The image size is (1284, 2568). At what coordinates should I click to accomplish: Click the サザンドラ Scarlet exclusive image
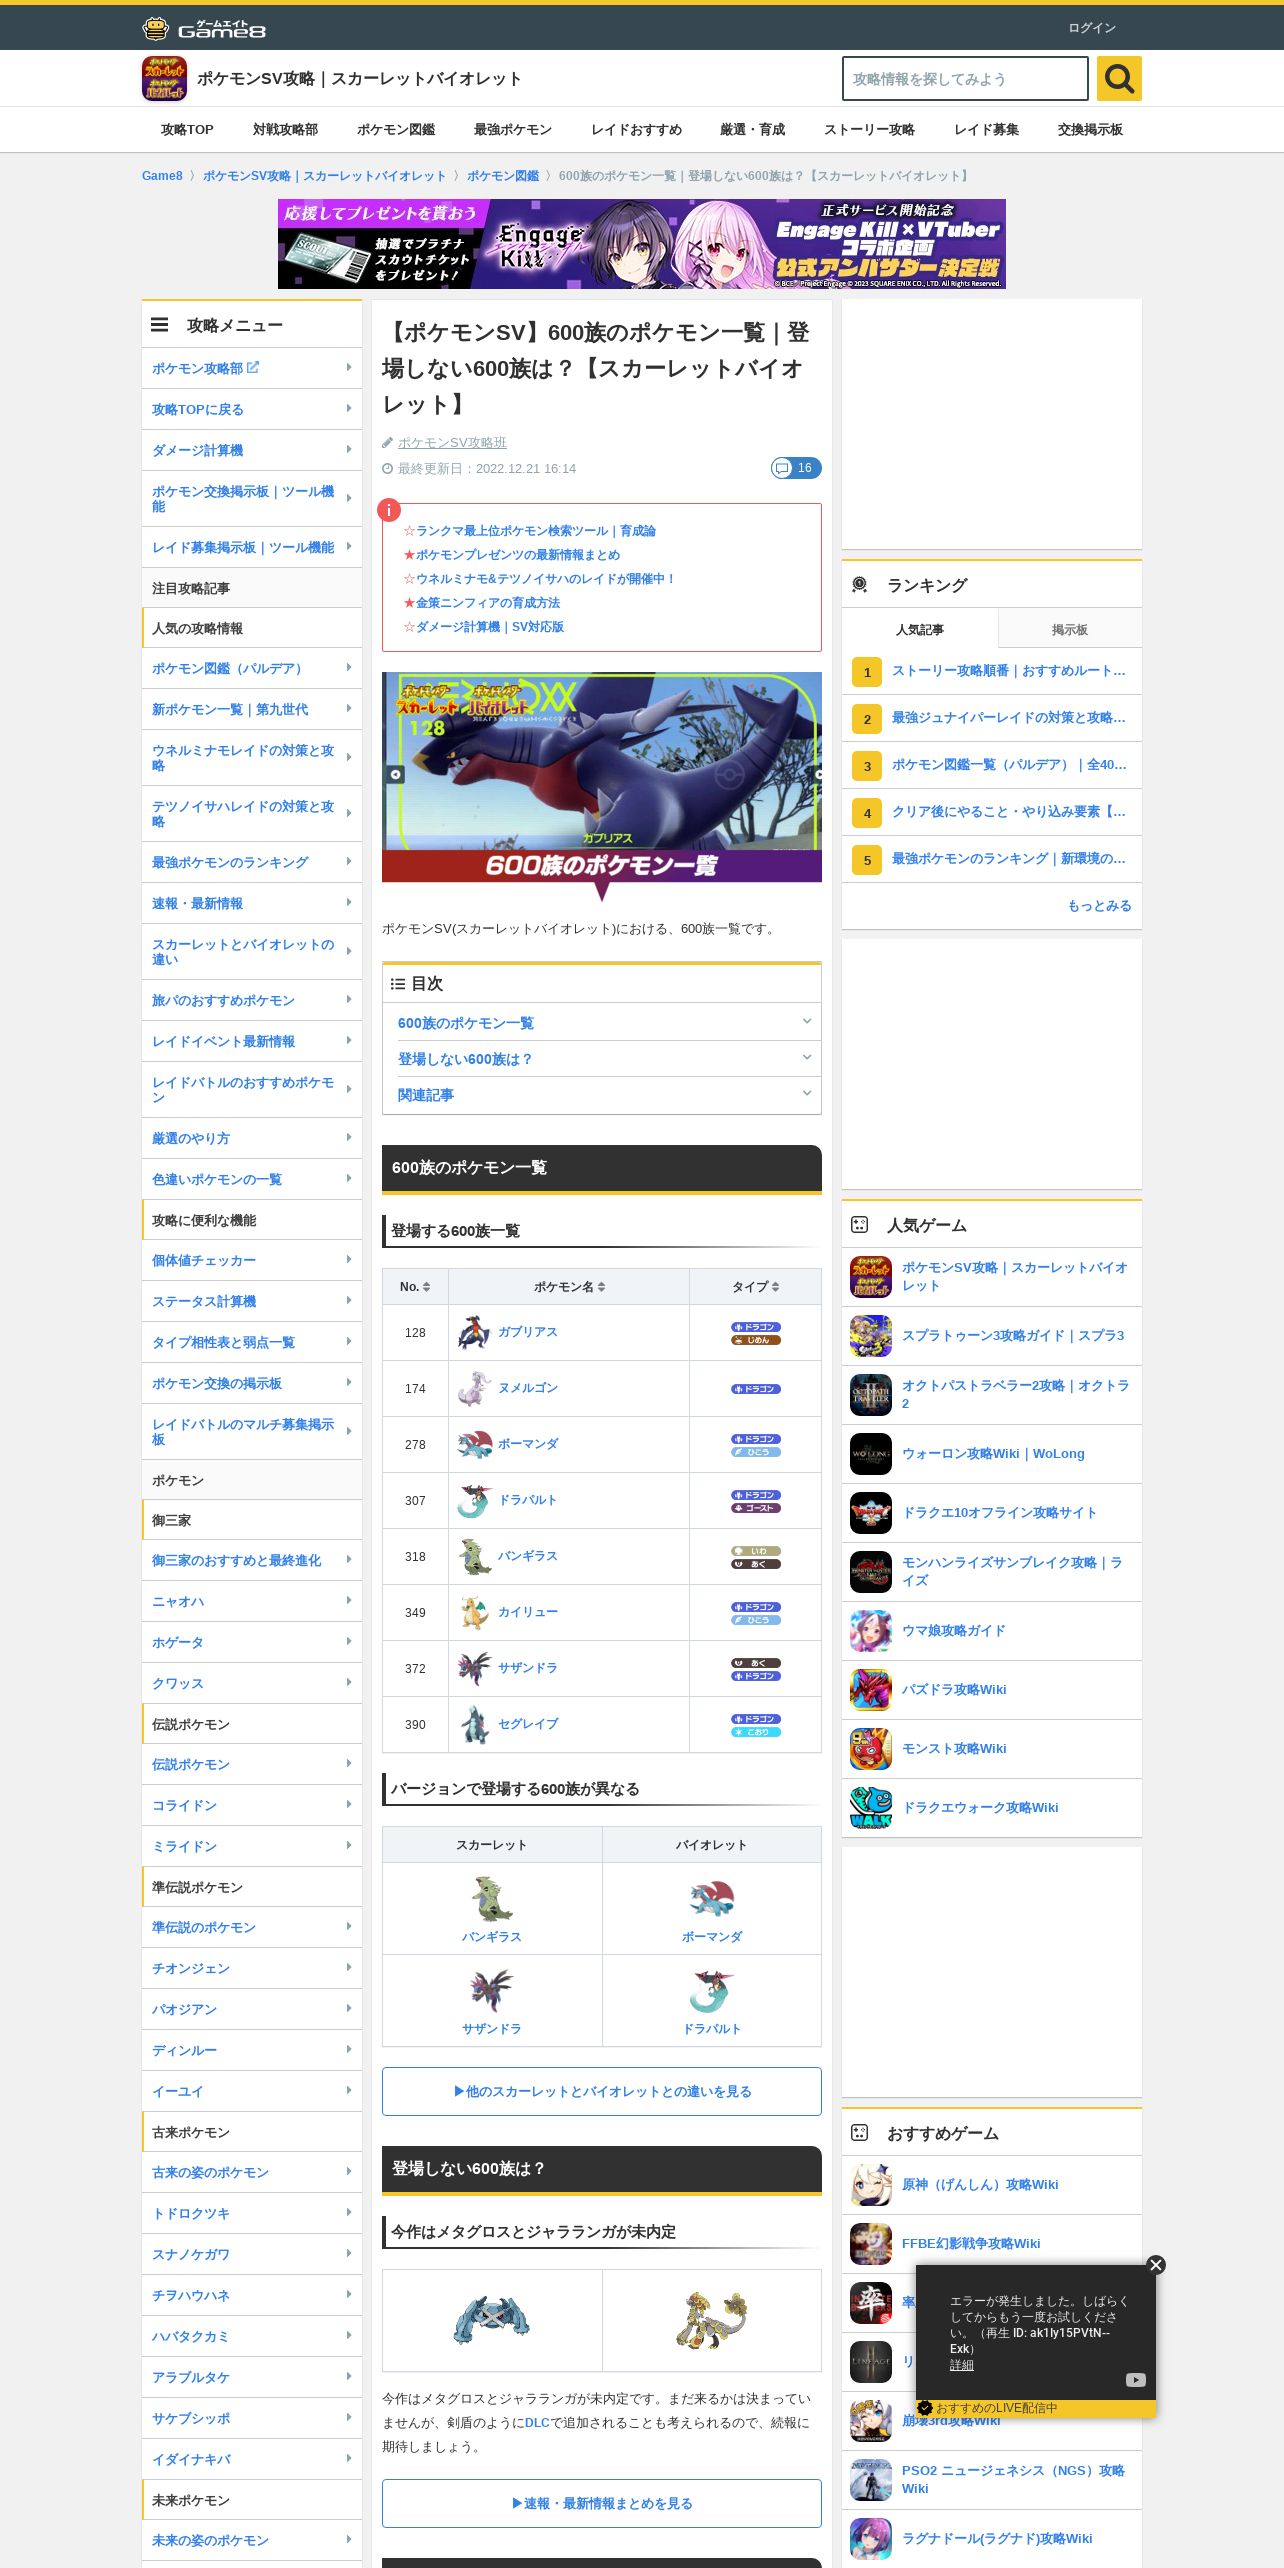point(492,1989)
